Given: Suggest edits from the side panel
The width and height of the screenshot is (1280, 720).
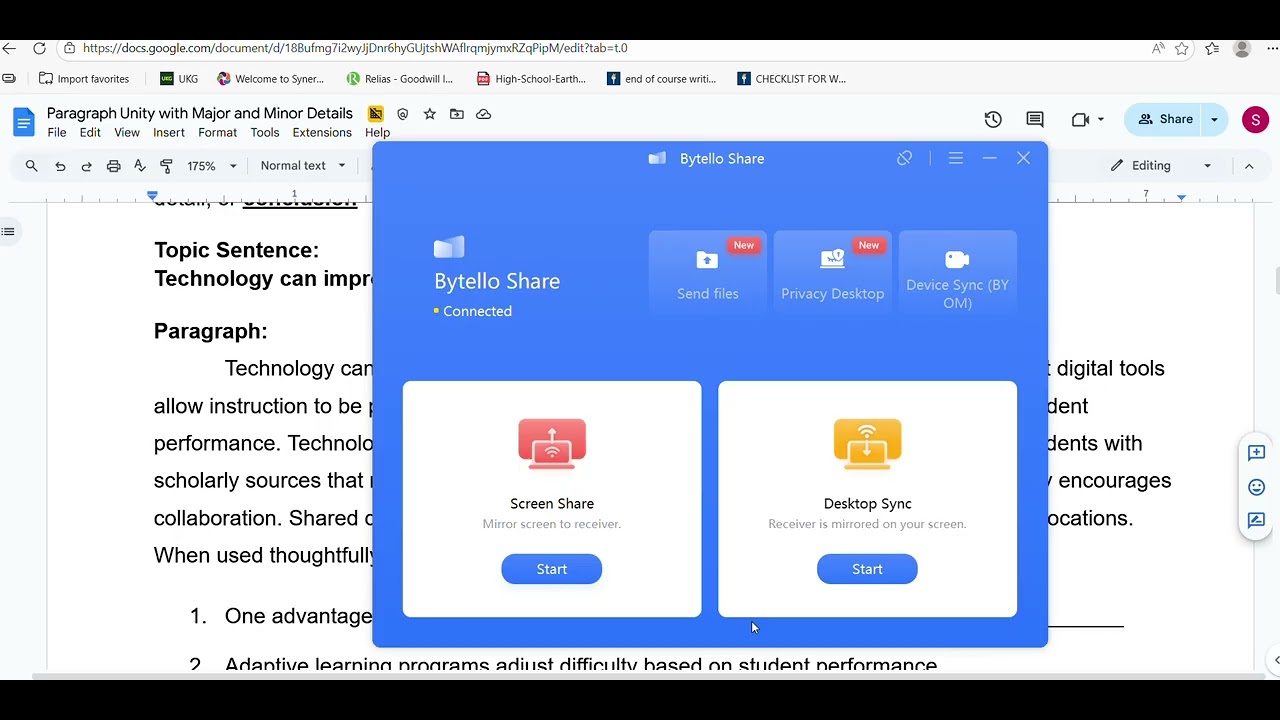Looking at the screenshot, I should (1256, 521).
